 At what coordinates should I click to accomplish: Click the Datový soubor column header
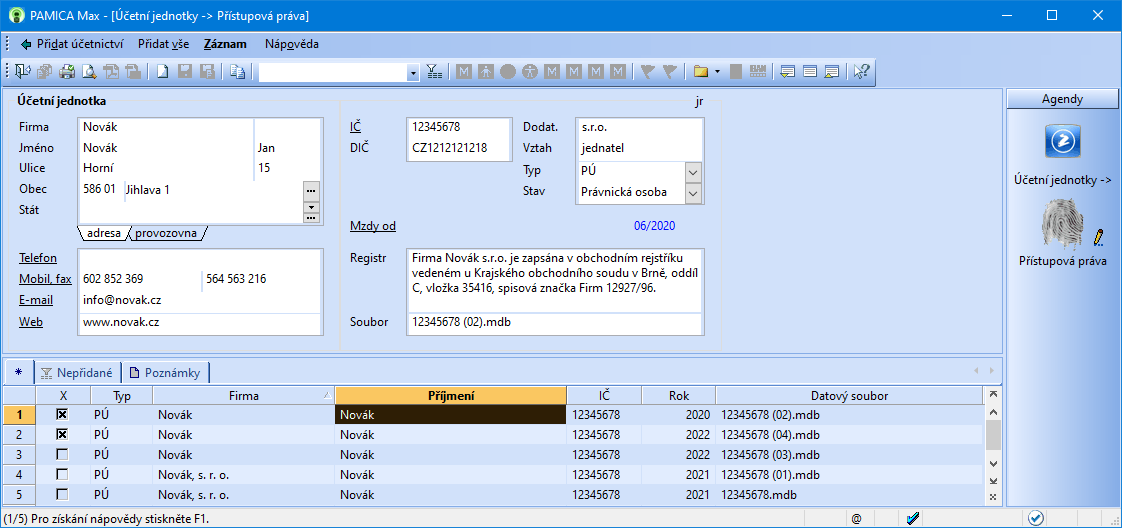point(849,395)
